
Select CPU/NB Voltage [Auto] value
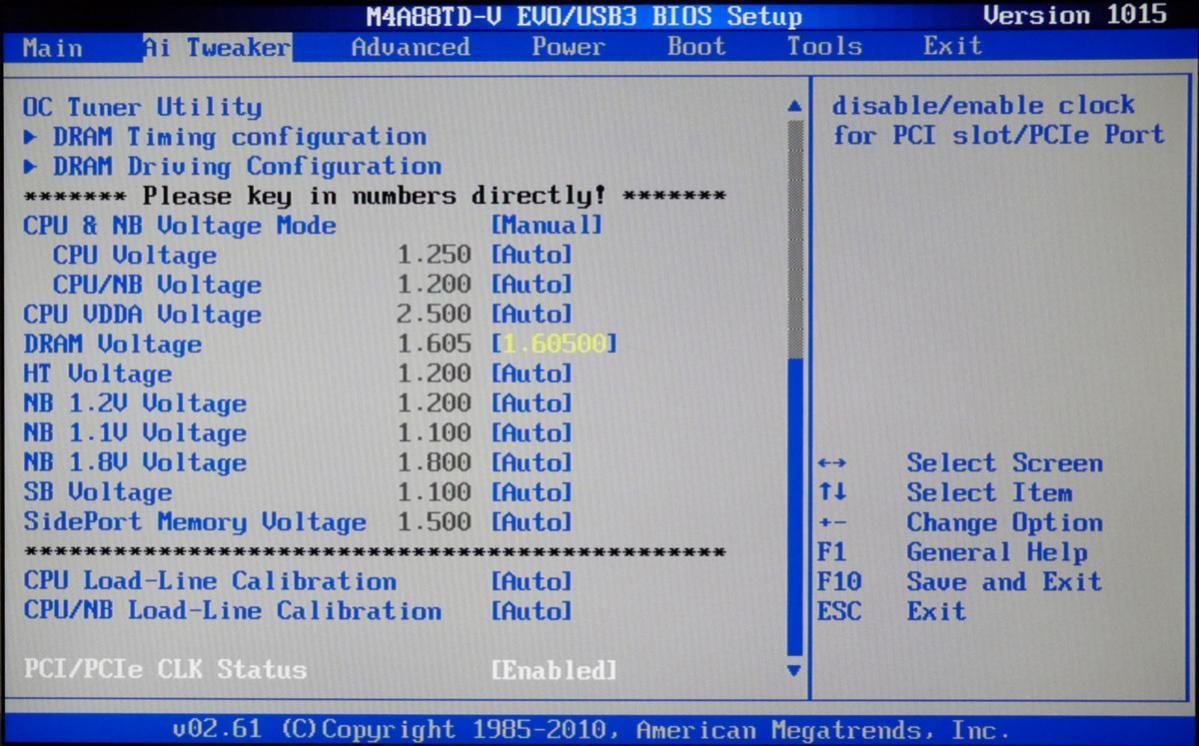coord(531,284)
